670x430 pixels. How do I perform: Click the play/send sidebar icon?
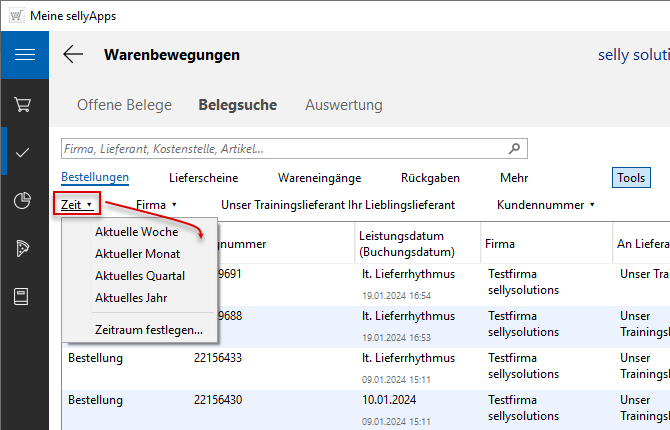[24, 249]
